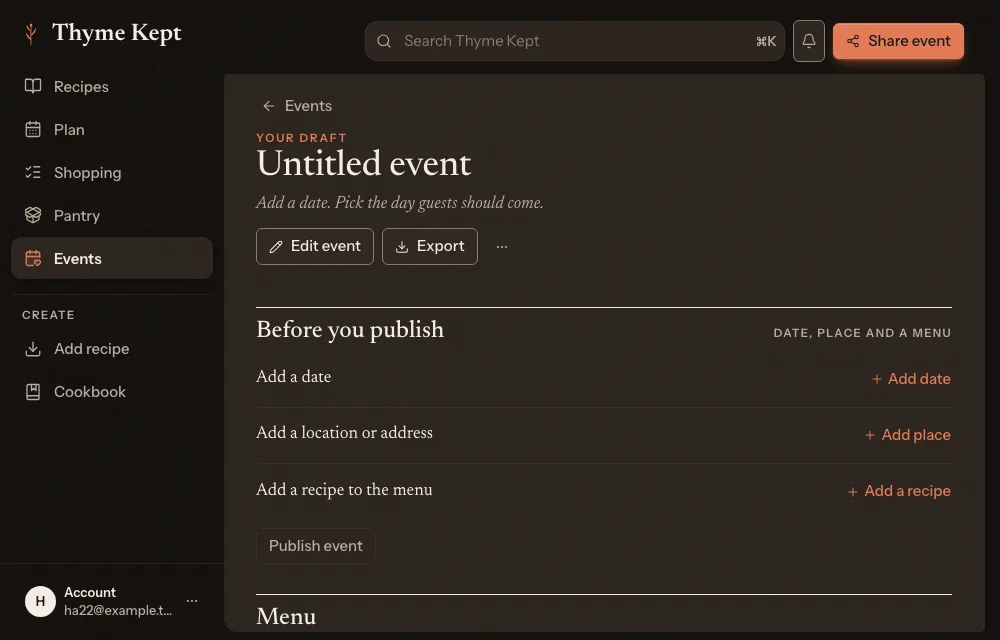Click the Events calendar-heart icon
The height and width of the screenshot is (640, 1000).
[33, 258]
